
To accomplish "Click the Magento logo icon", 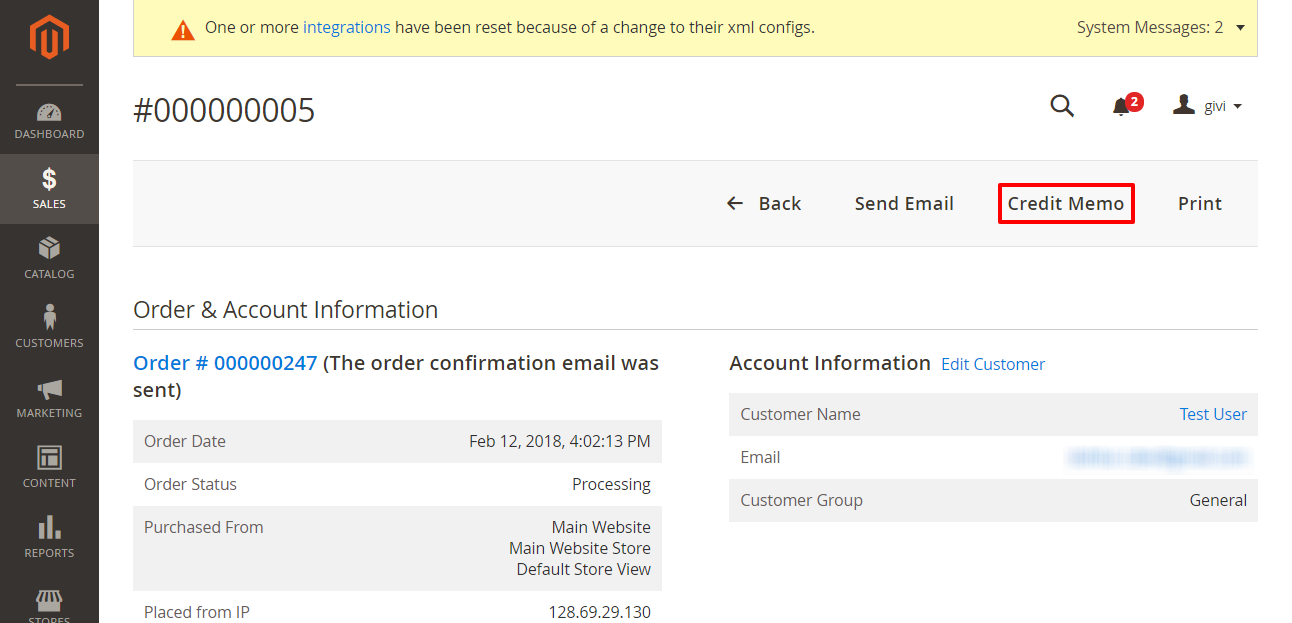I will click(x=49, y=38).
